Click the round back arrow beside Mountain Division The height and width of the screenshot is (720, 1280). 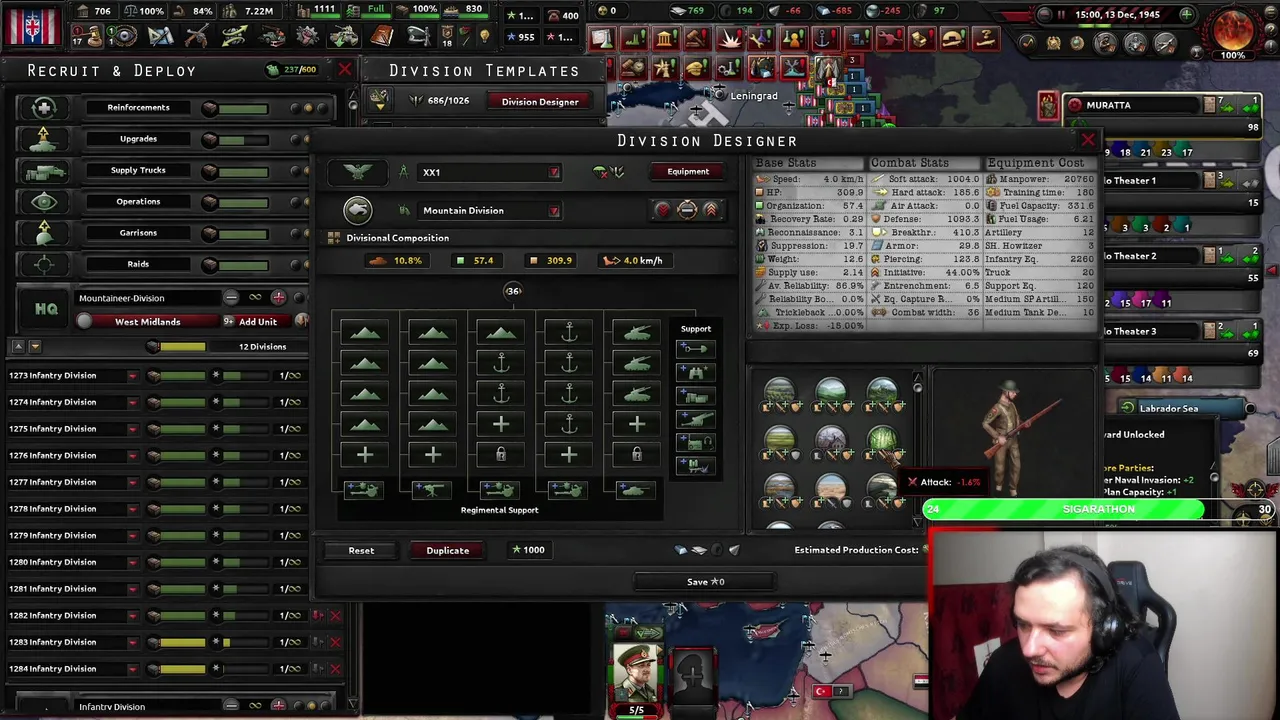click(x=357, y=210)
